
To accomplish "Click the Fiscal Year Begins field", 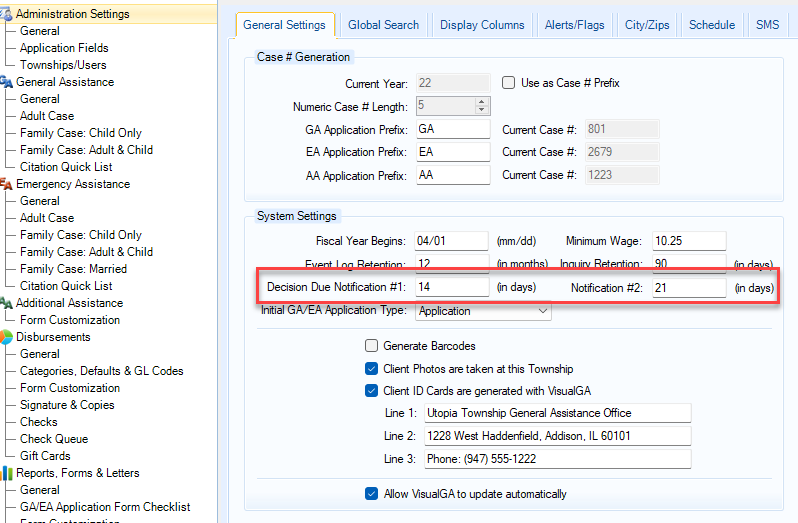I will coord(451,241).
